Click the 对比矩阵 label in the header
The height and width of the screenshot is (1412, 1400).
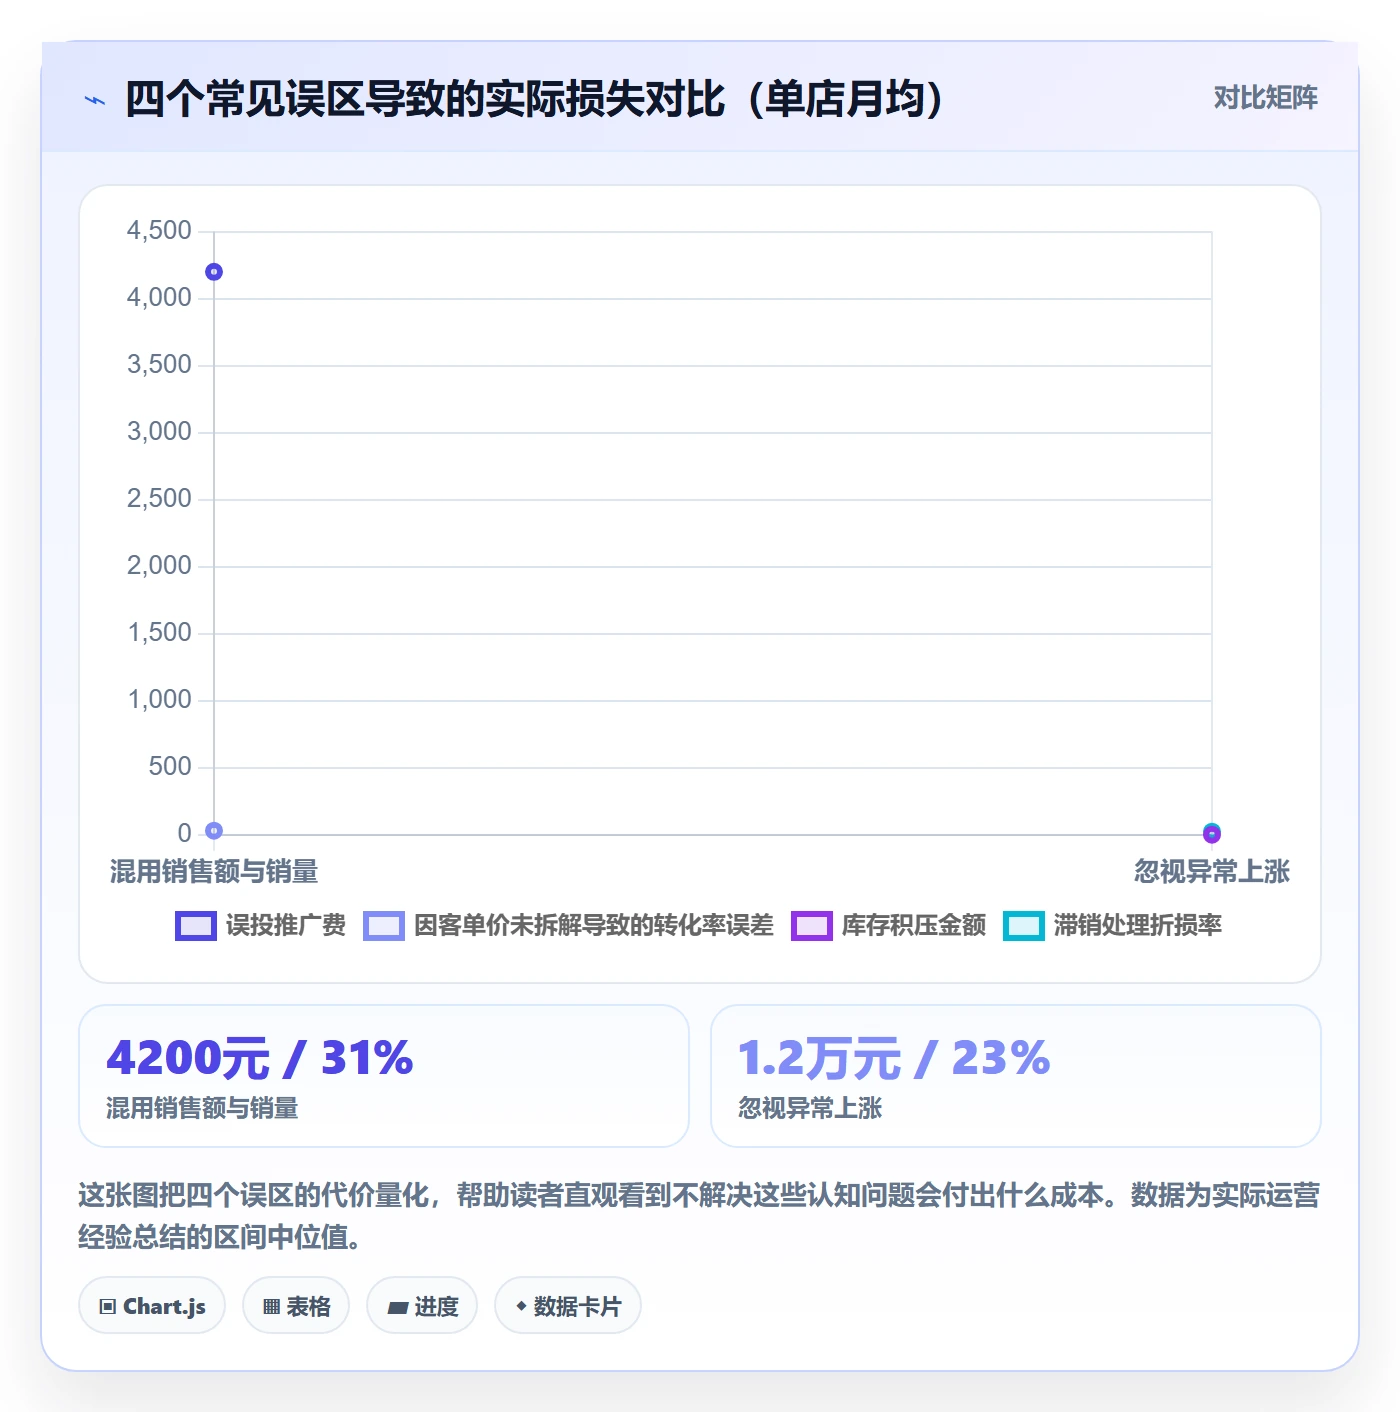click(1265, 98)
